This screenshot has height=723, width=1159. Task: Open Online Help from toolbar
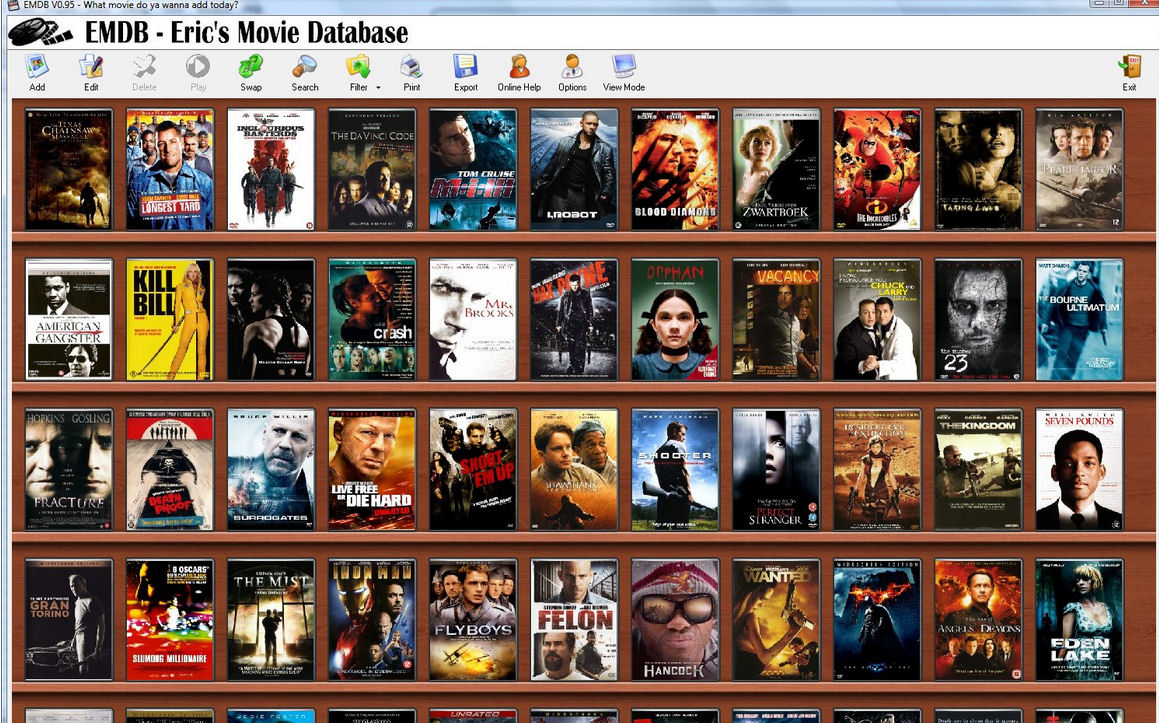coord(519,71)
